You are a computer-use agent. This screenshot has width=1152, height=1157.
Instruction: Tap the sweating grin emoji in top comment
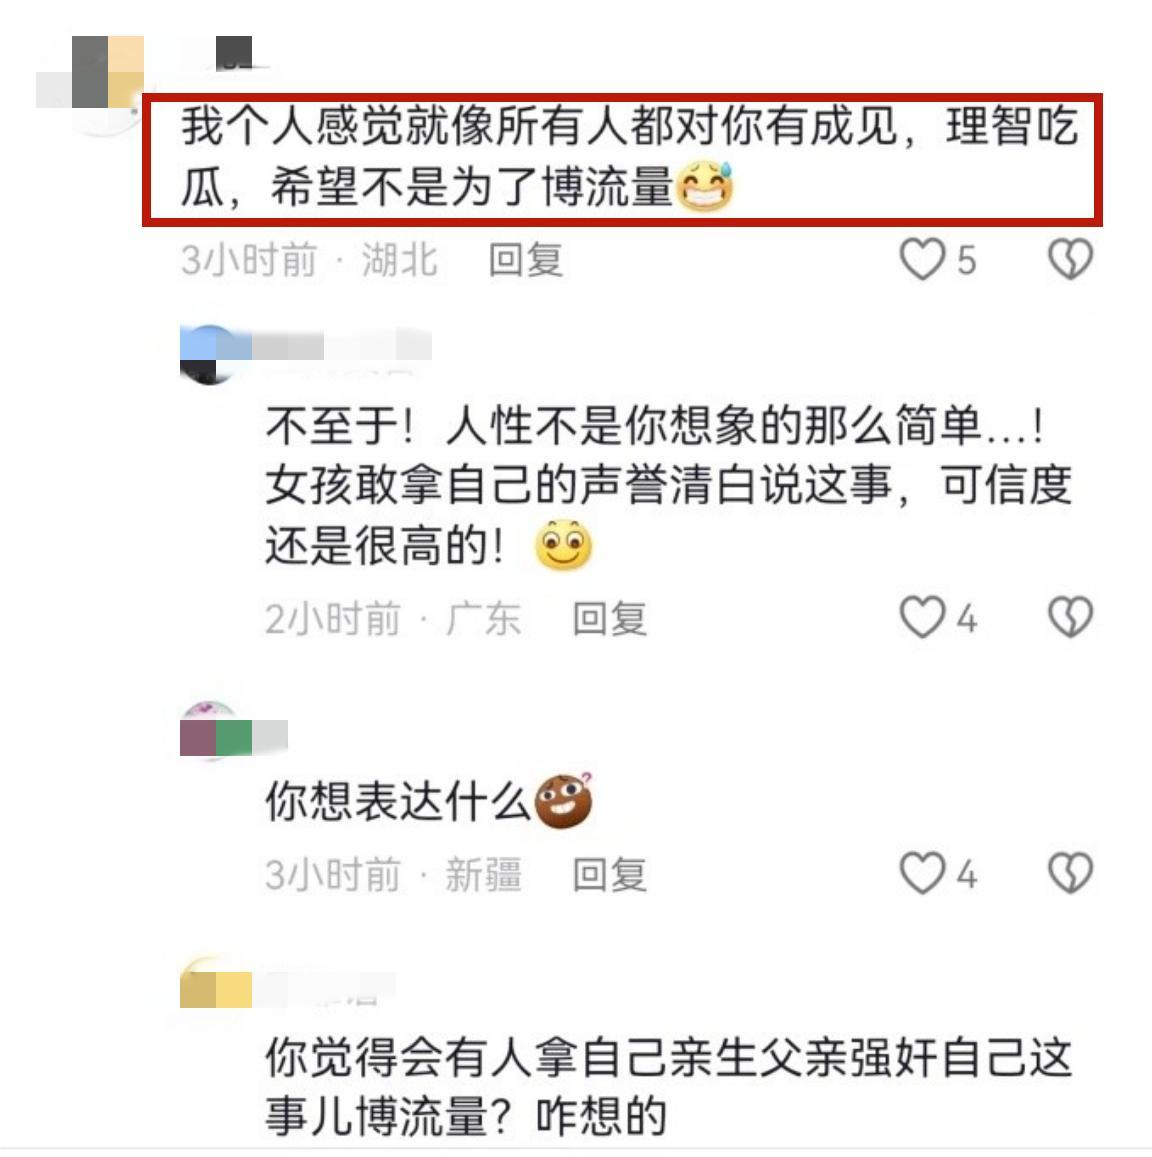(705, 187)
